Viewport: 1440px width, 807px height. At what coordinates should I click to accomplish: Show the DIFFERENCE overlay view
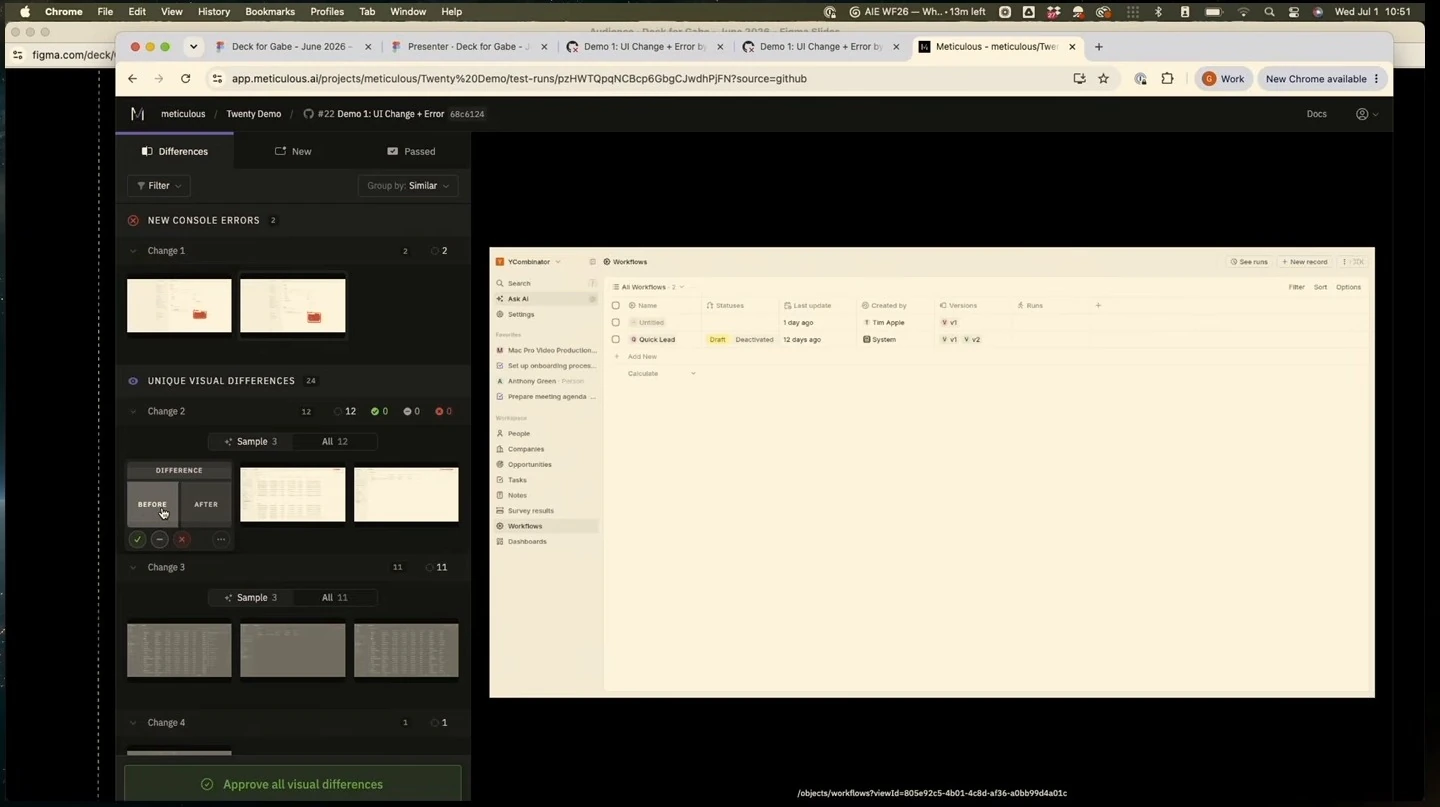179,470
